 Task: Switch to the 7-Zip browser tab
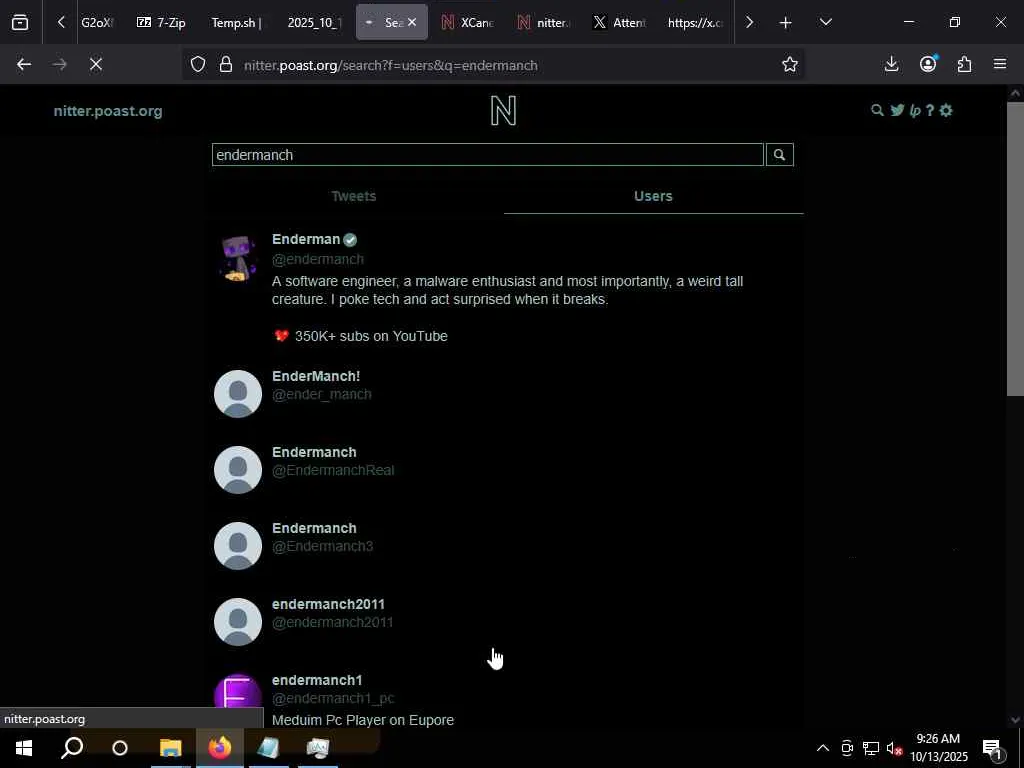161,22
